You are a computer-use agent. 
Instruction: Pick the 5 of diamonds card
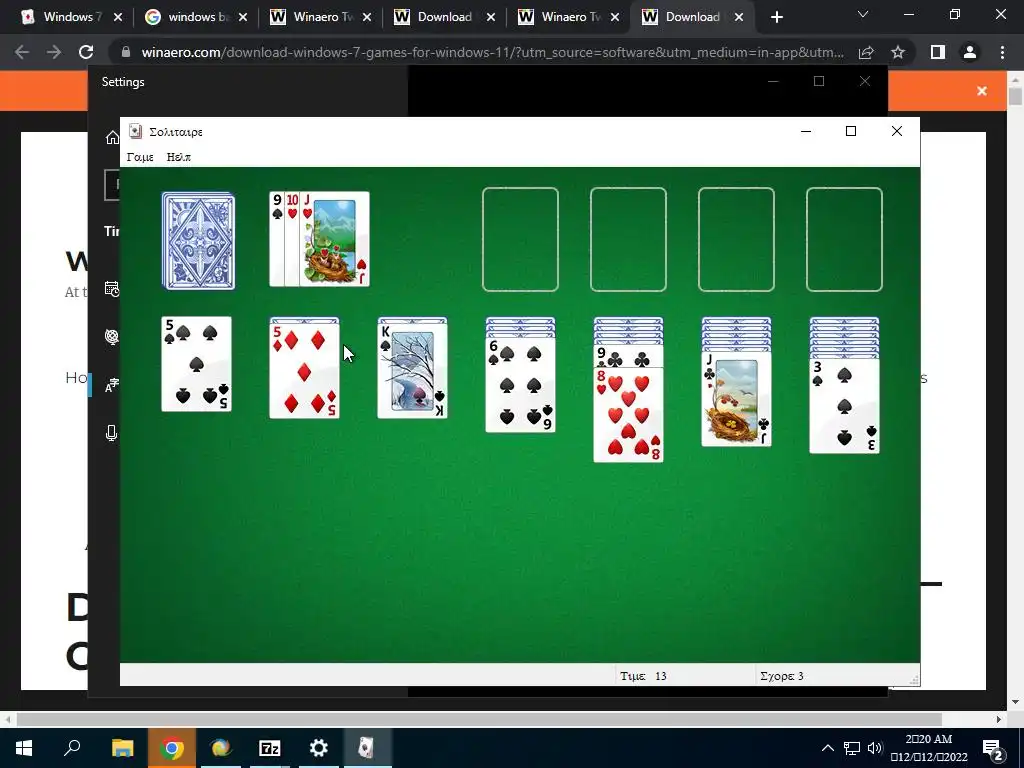tap(304, 370)
